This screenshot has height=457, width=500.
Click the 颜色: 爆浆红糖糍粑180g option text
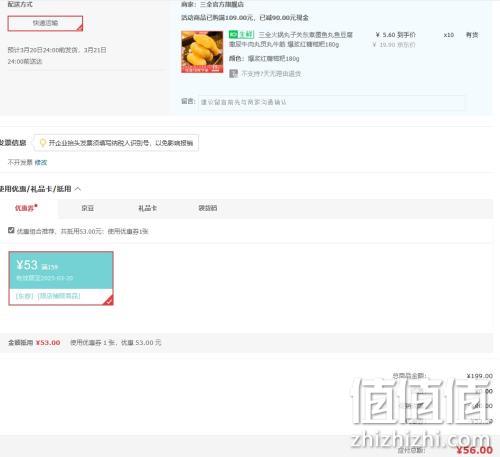(264, 59)
